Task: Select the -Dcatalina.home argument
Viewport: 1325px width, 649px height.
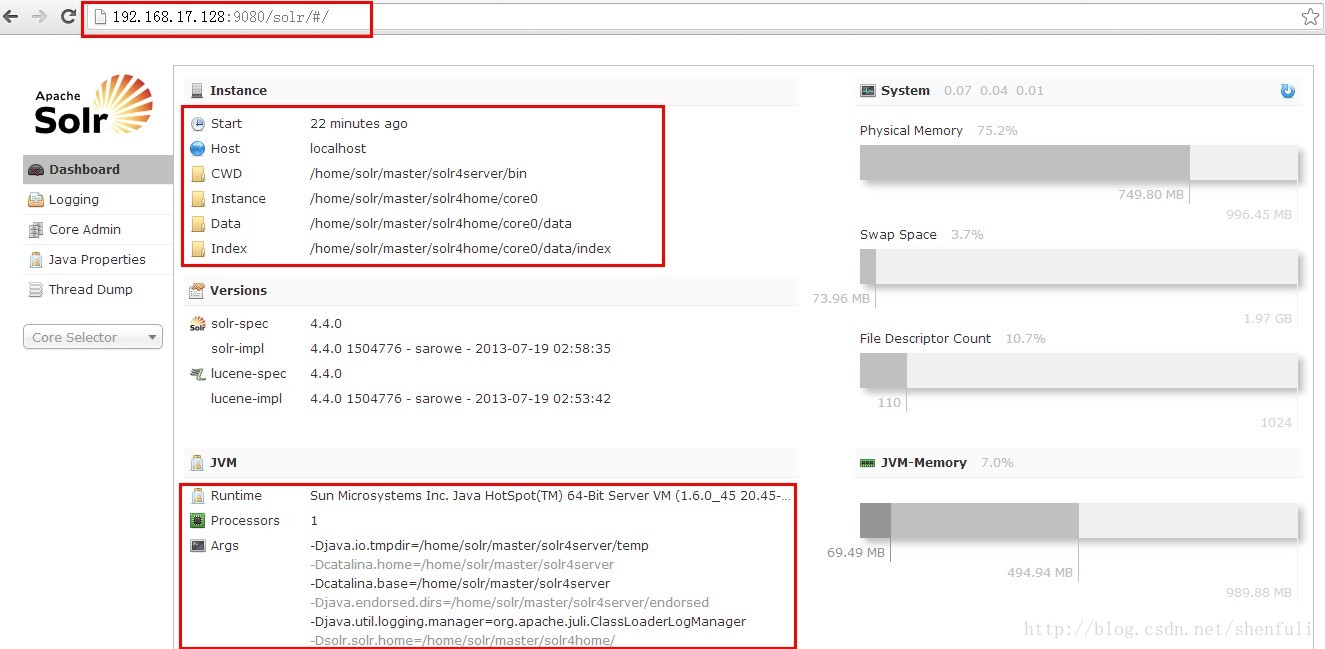Action: pyautogui.click(x=462, y=565)
